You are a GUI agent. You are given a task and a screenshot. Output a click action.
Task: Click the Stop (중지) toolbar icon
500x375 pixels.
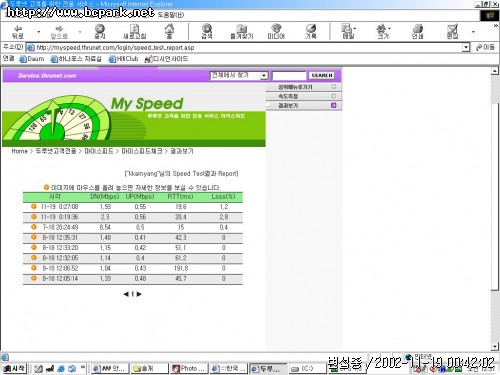pos(100,32)
